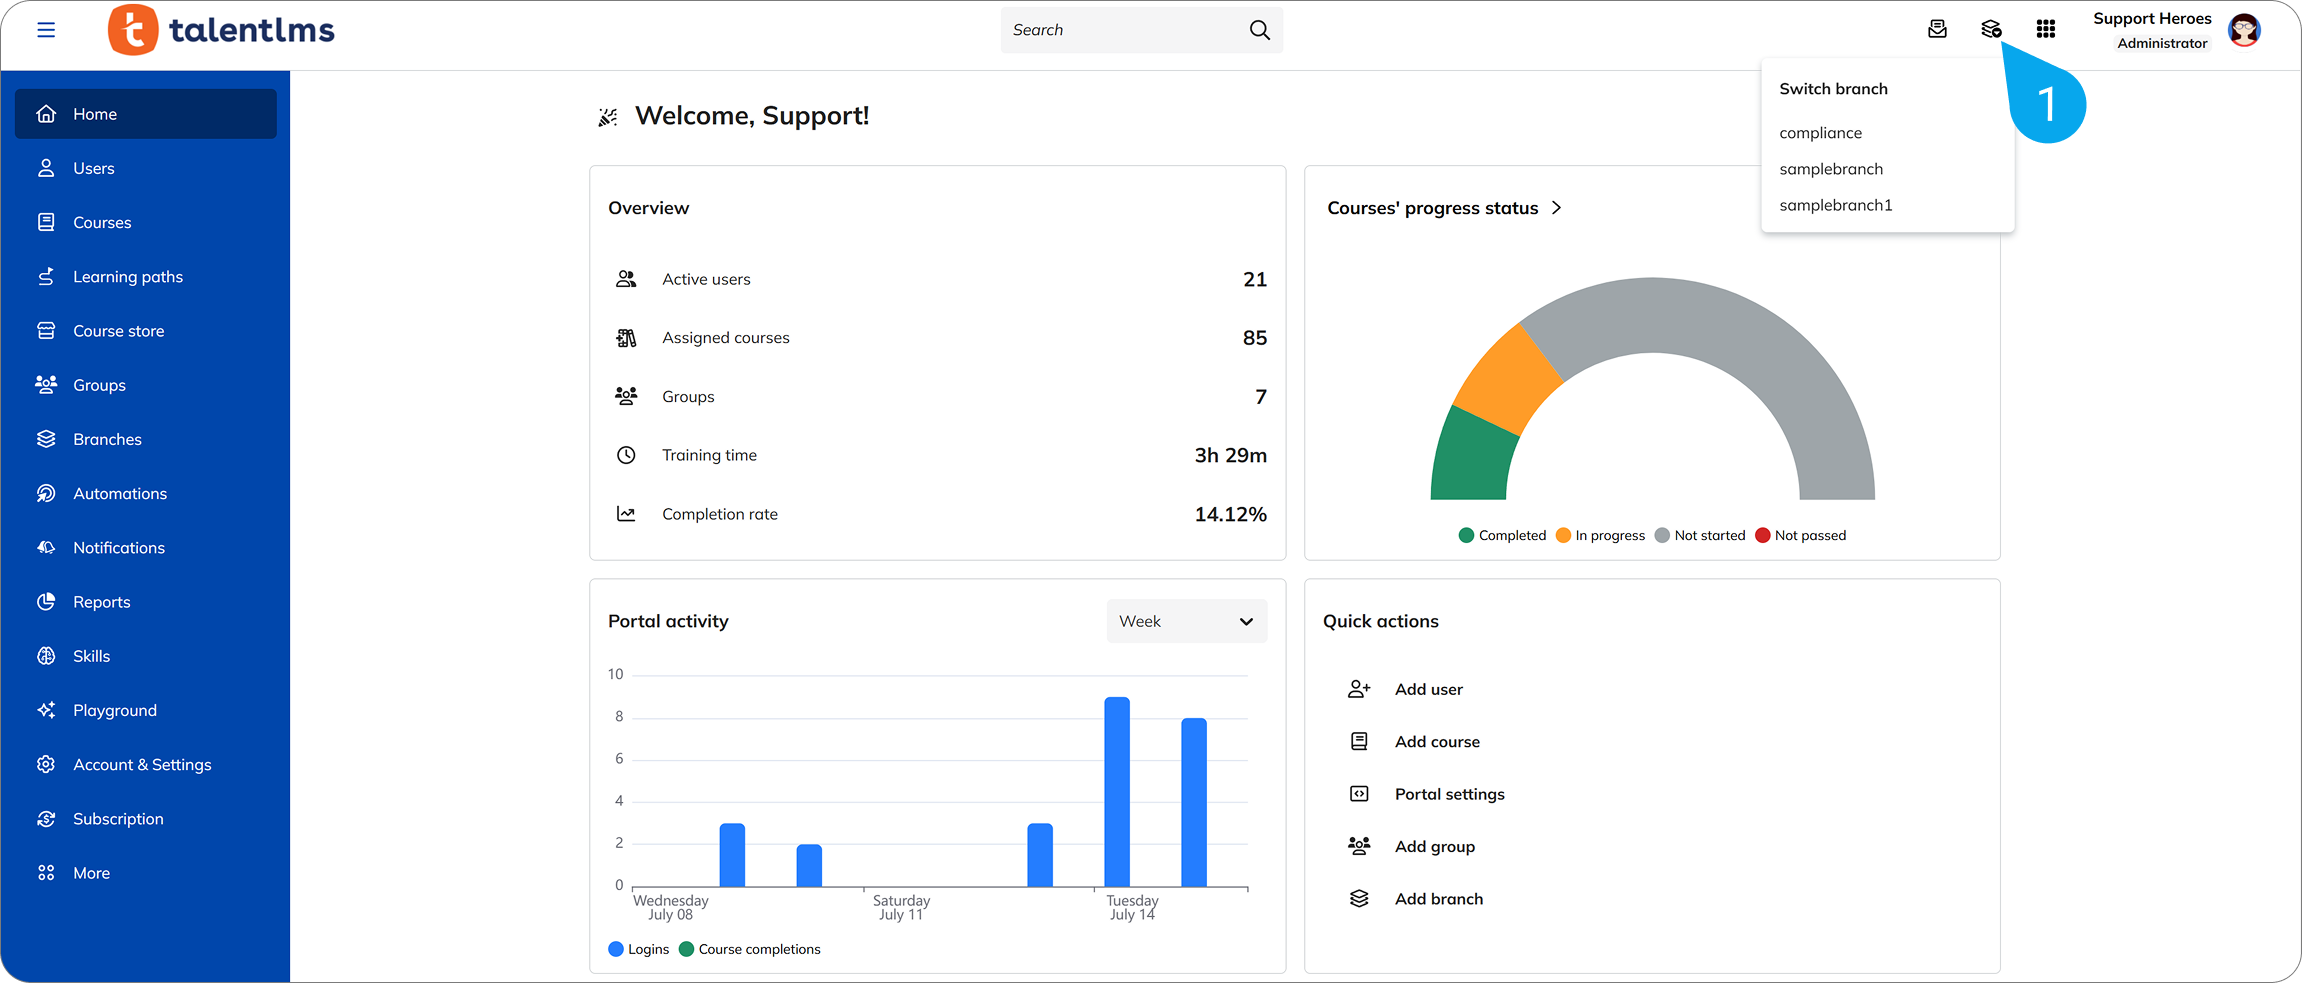Click the Add user quick action icon

(x=1359, y=689)
